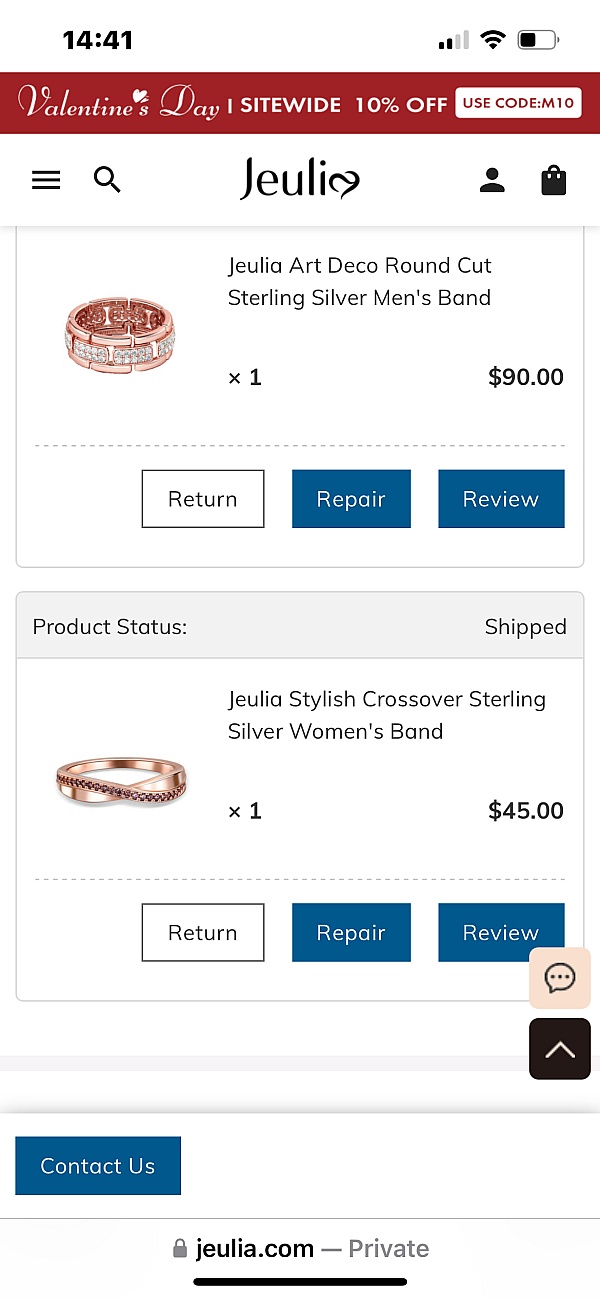600x1298 pixels.
Task: Review the Art Deco Men's Band
Action: (x=501, y=499)
